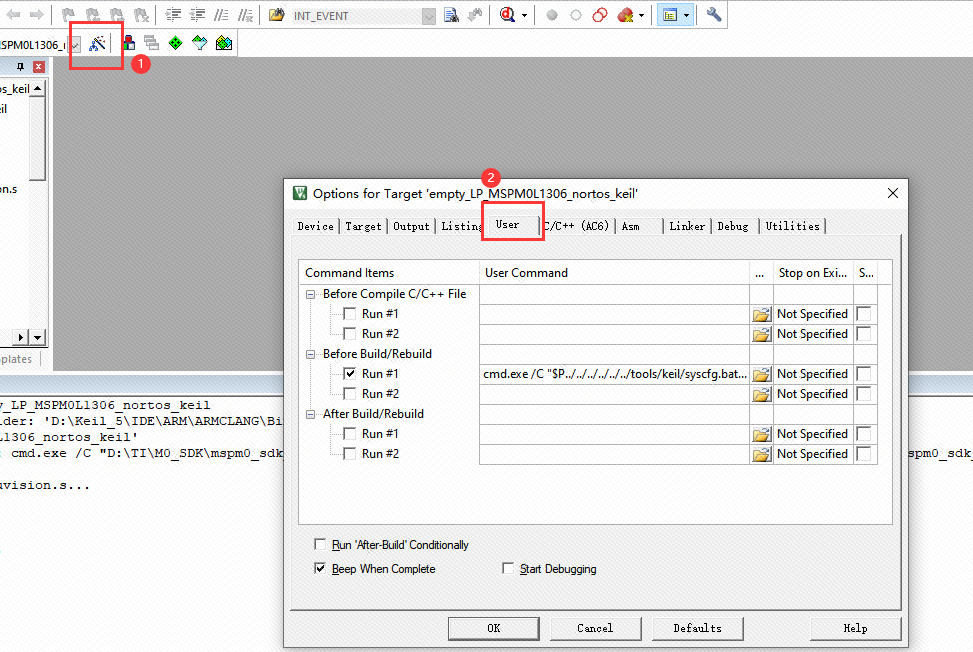Open Manage Run-Time Environment green diamond
The image size is (973, 652).
176,43
